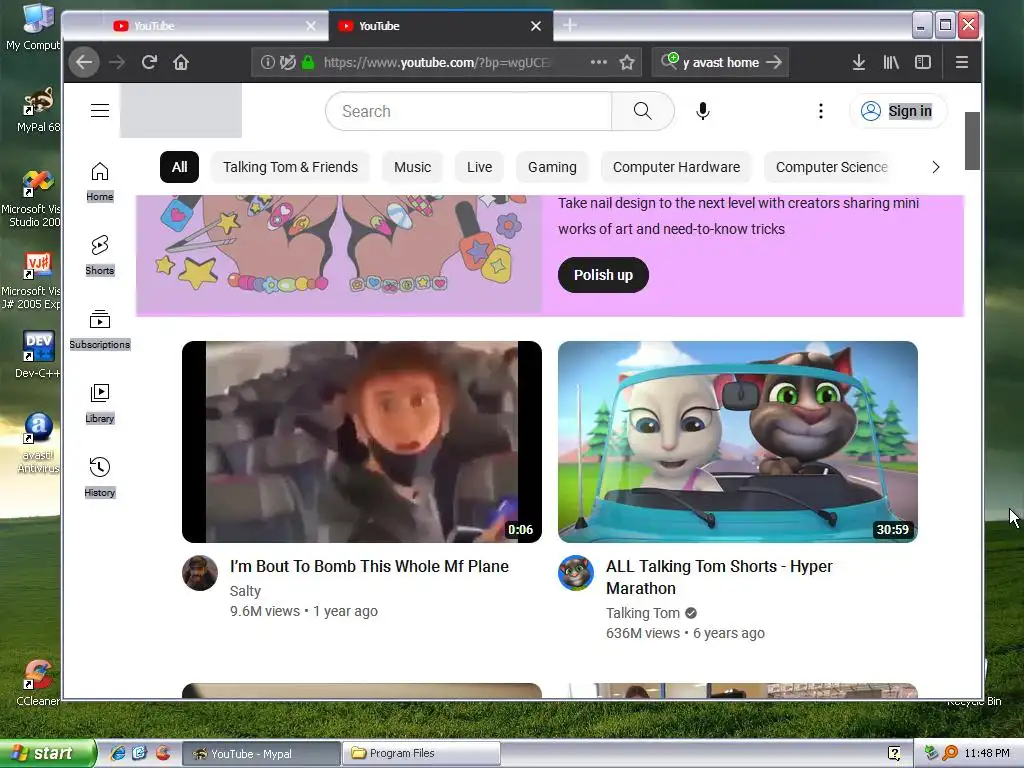Open History in YouTube sidebar
Screen dimensions: 1024x768
click(100, 478)
